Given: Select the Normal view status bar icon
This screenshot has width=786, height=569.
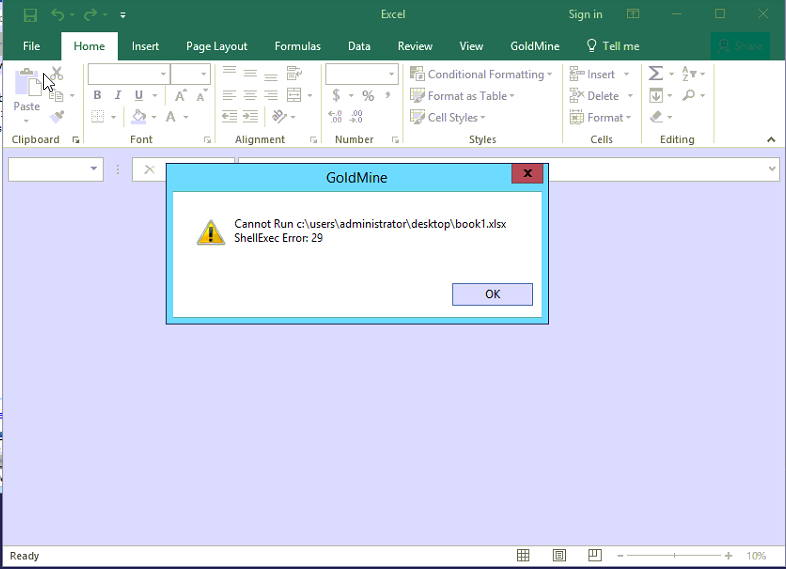Looking at the screenshot, I should [523, 556].
